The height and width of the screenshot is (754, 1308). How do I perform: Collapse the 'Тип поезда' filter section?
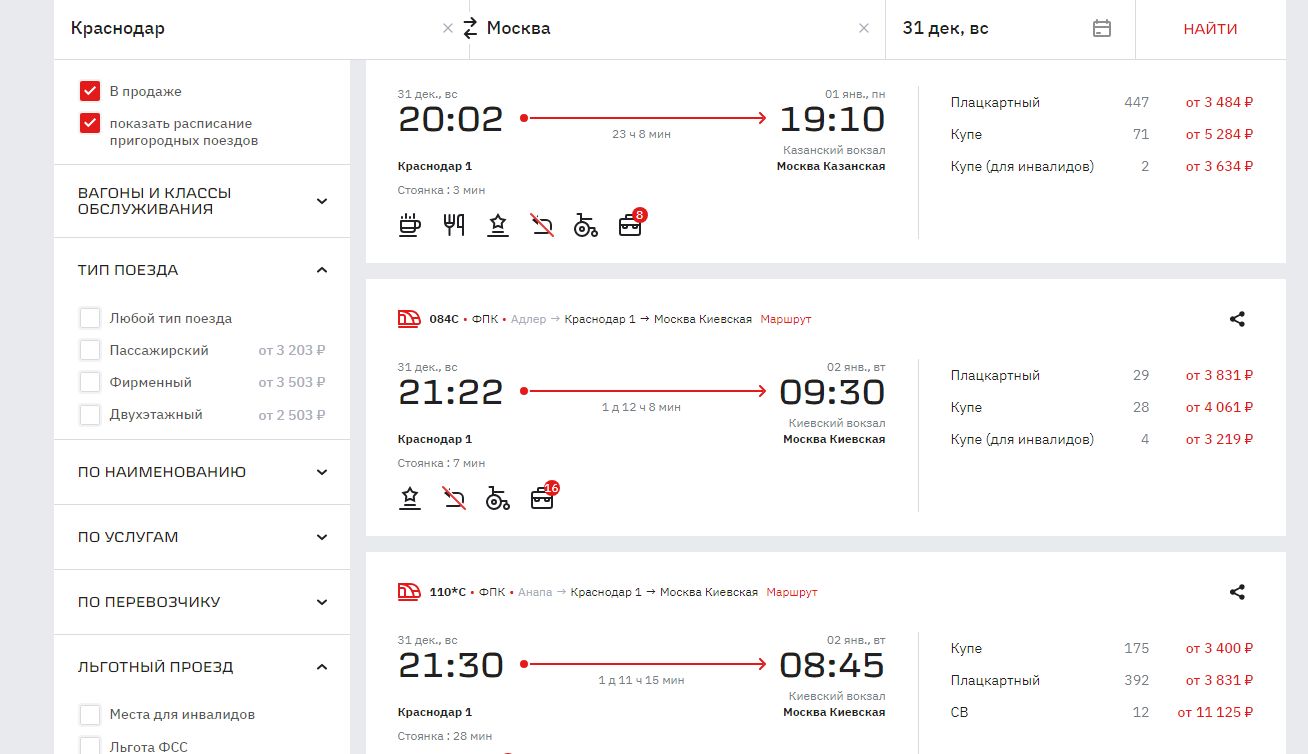[322, 270]
